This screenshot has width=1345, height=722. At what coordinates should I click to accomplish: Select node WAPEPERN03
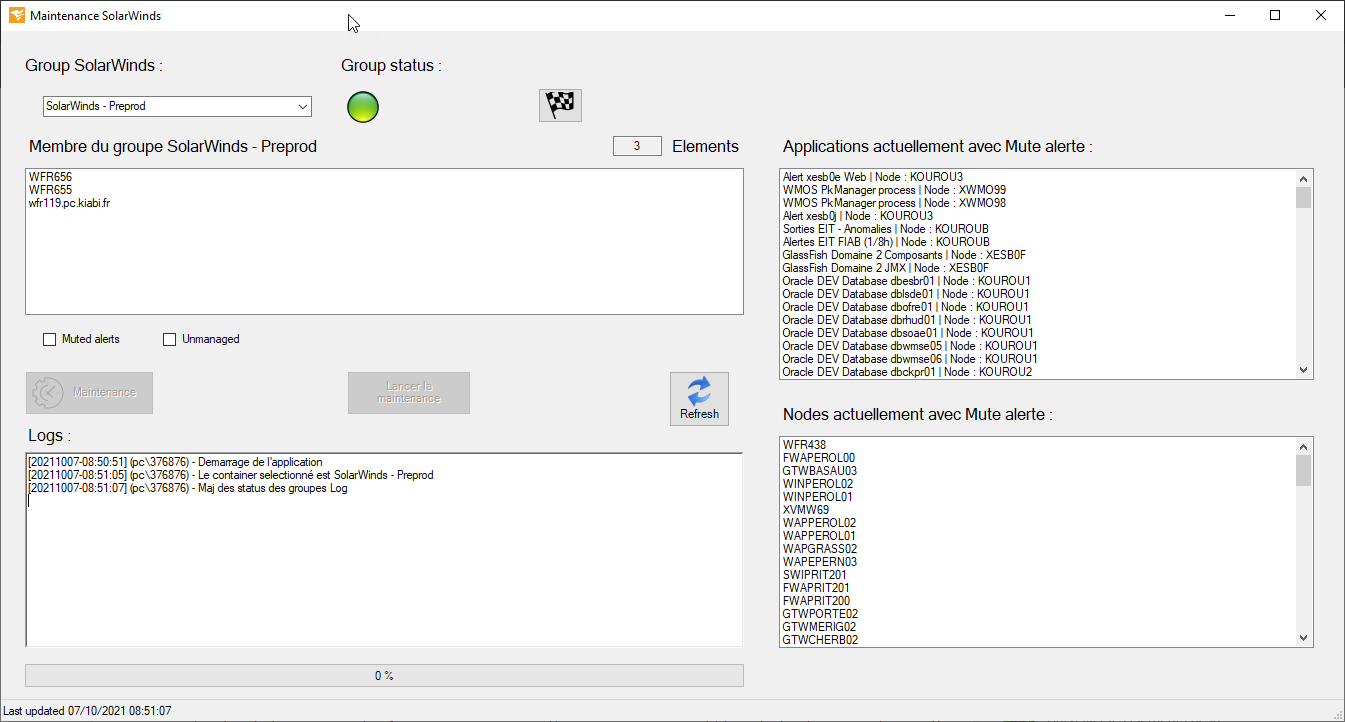pyautogui.click(x=819, y=562)
